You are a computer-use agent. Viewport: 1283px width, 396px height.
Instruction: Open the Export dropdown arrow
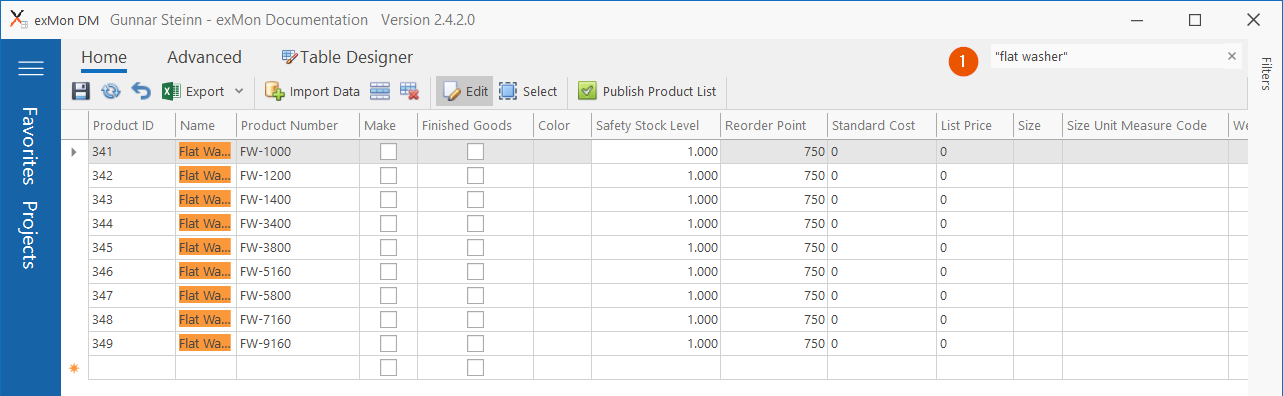(239, 91)
